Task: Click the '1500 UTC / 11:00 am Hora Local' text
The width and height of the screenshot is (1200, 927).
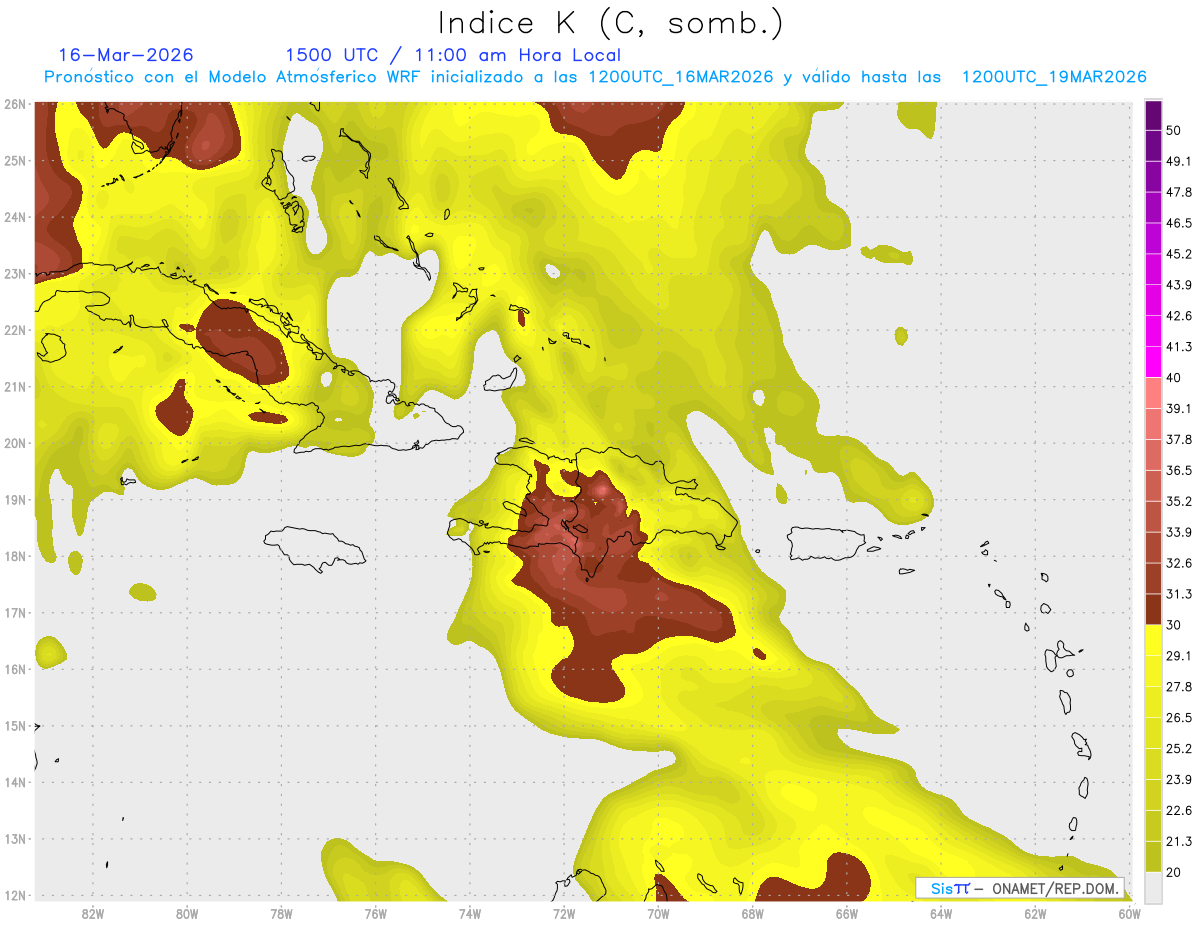Action: click(x=453, y=55)
